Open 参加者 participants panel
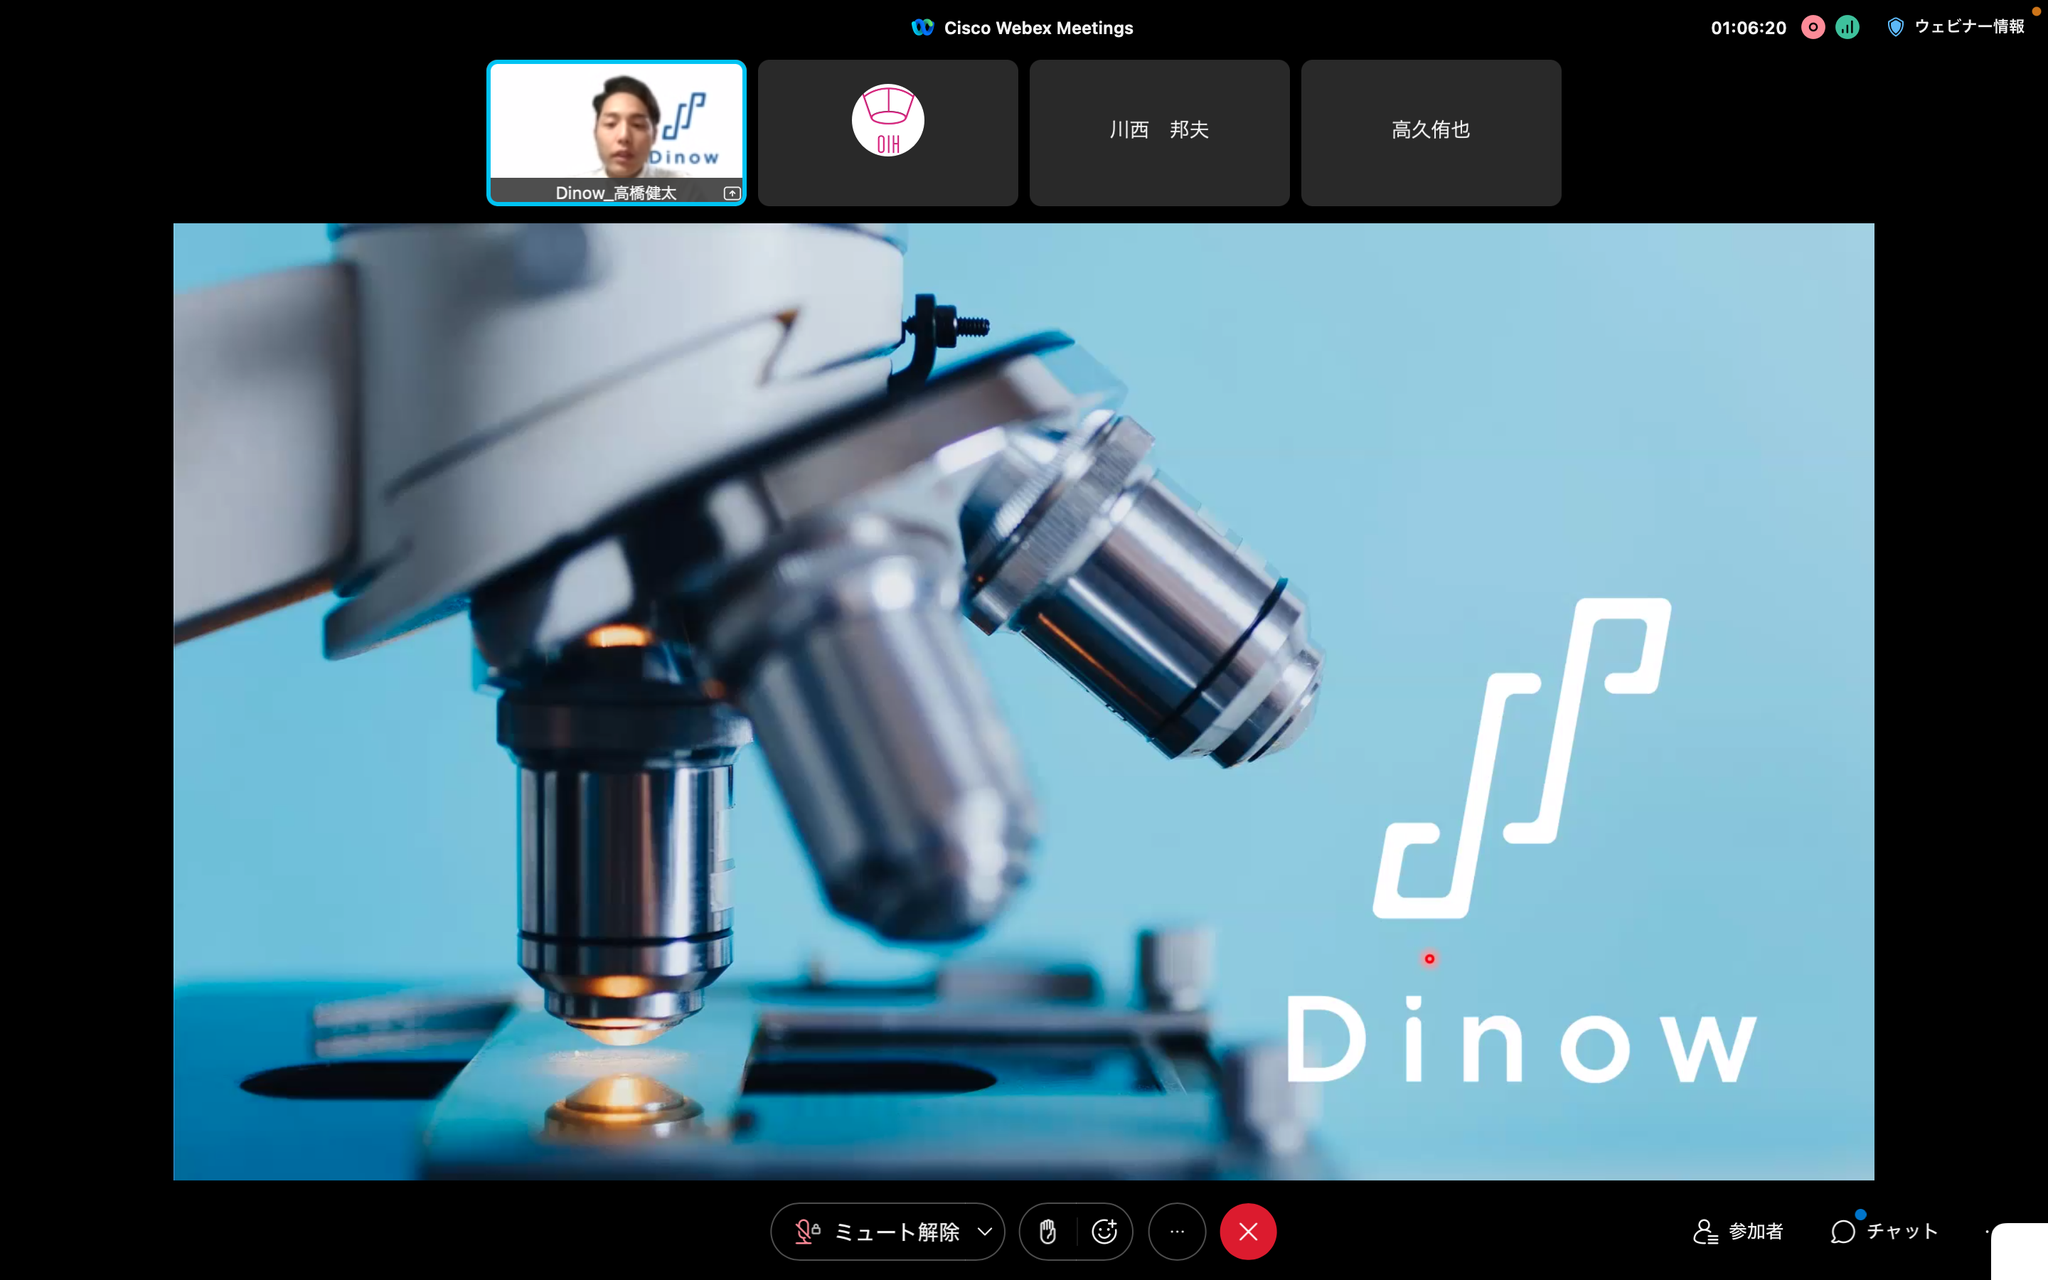 [x=1738, y=1232]
